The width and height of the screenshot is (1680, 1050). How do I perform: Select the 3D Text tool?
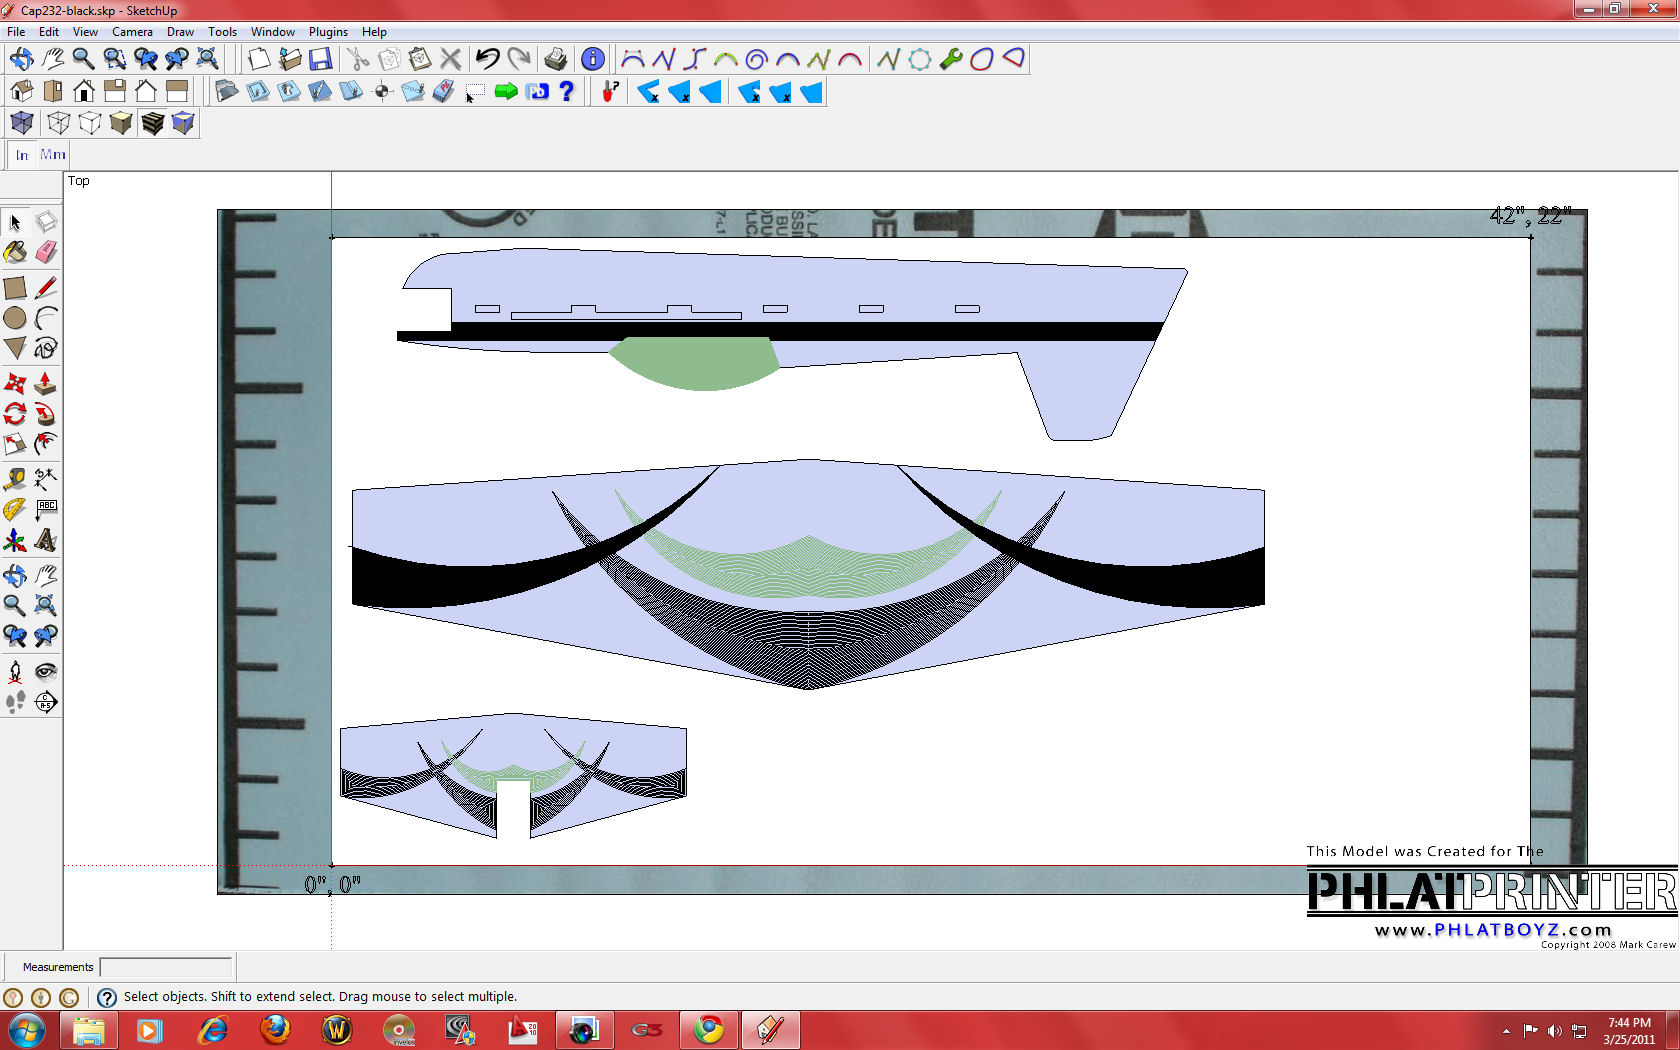click(x=46, y=541)
